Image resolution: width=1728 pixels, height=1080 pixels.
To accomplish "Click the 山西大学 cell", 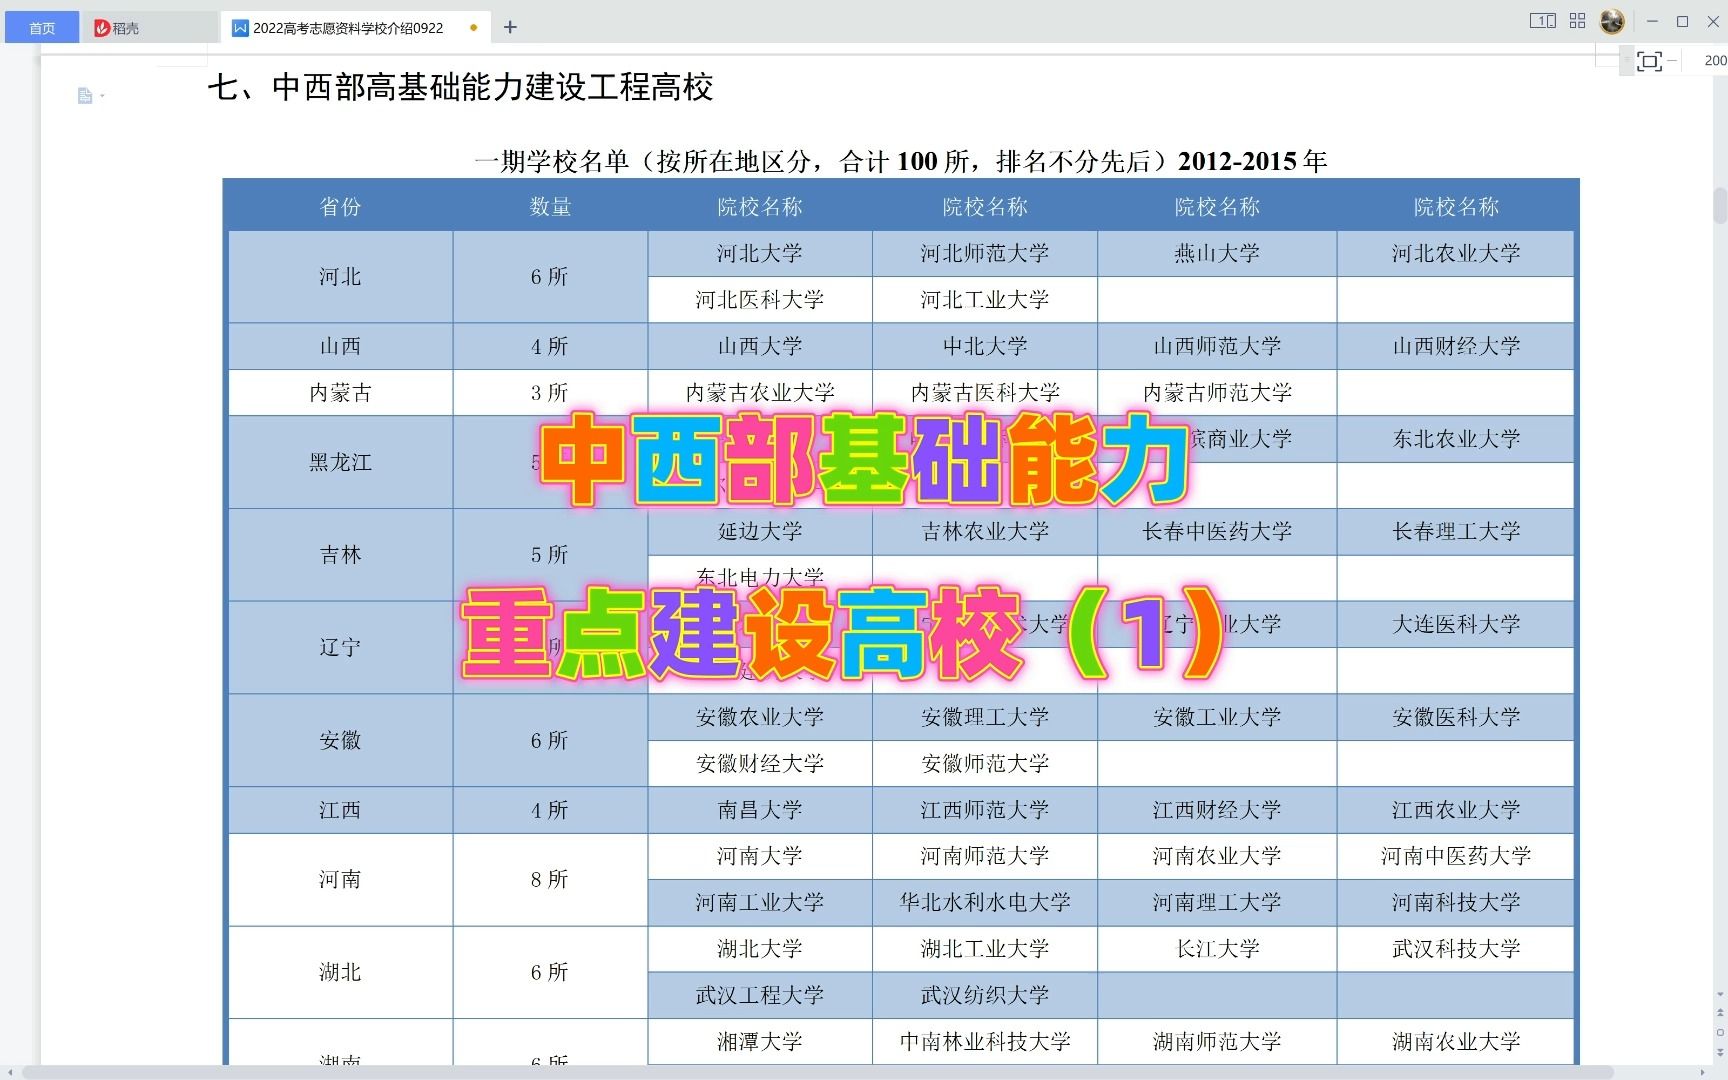I will click(760, 347).
